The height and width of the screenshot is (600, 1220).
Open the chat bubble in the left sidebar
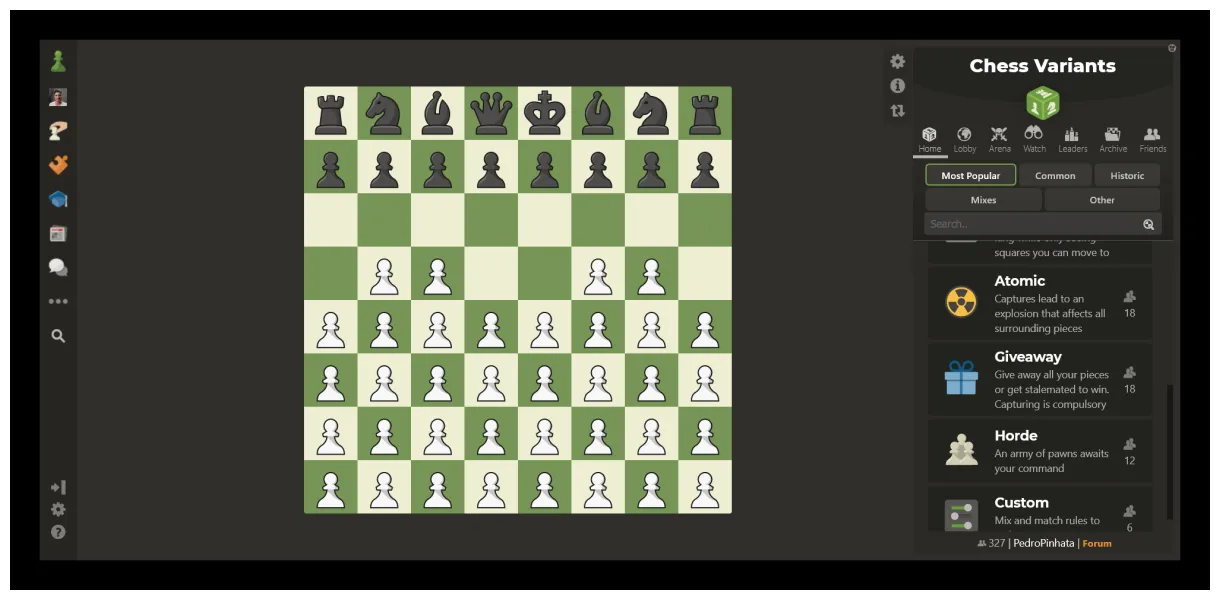pyautogui.click(x=58, y=267)
